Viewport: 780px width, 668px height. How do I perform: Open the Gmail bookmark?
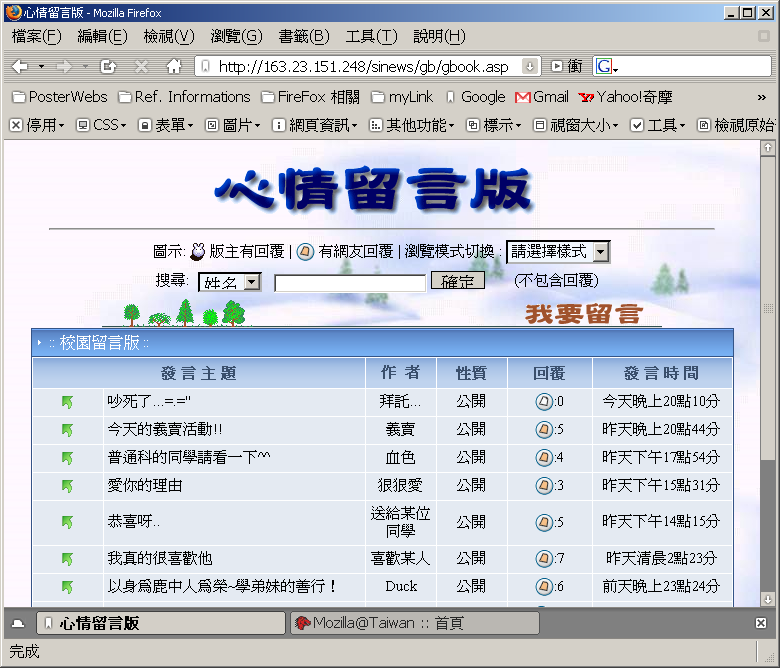[x=541, y=97]
